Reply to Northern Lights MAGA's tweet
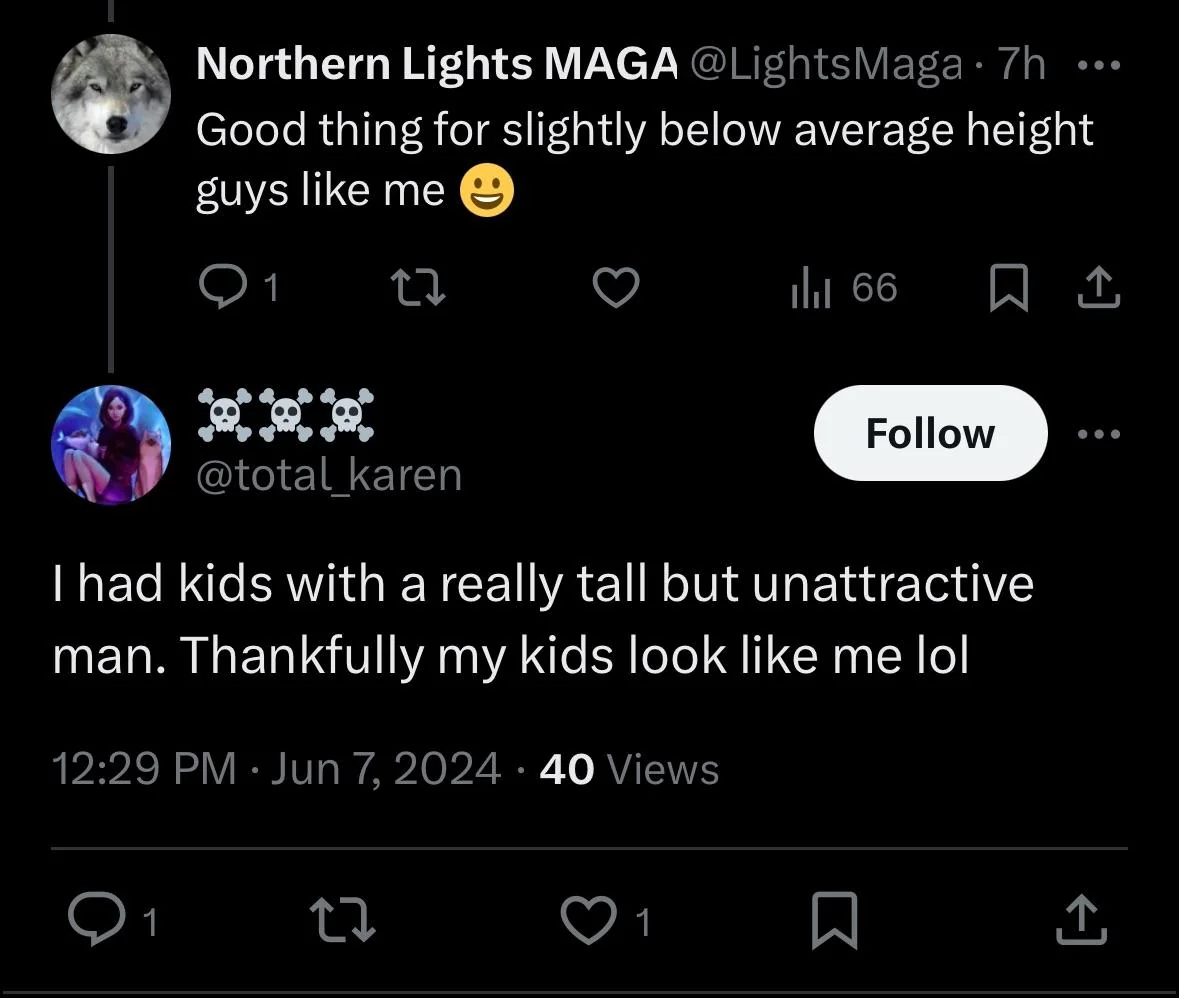 point(223,287)
